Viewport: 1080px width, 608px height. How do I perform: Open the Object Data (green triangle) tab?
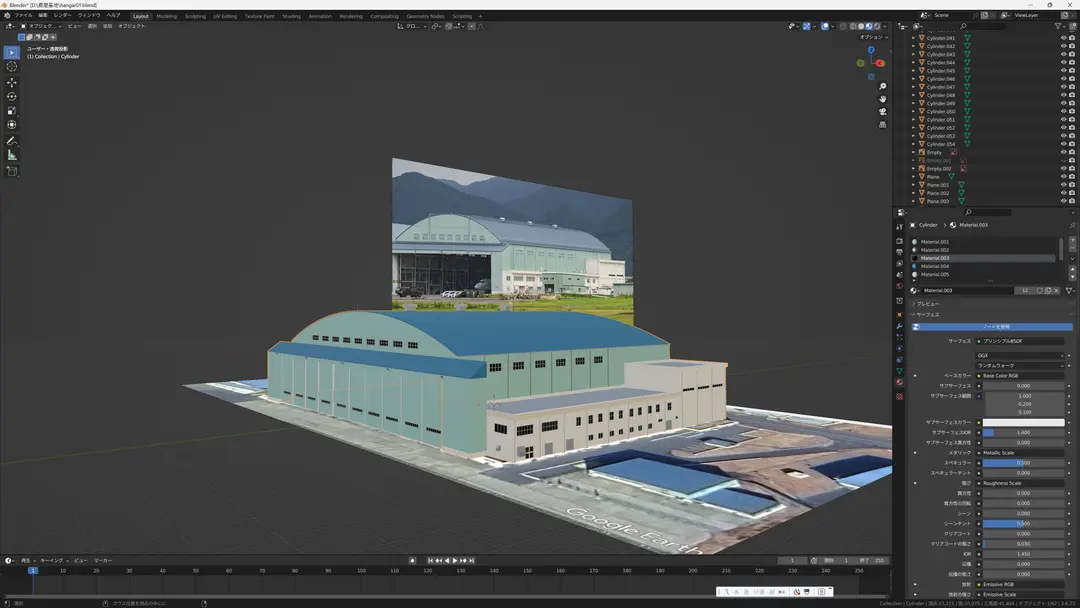(900, 371)
